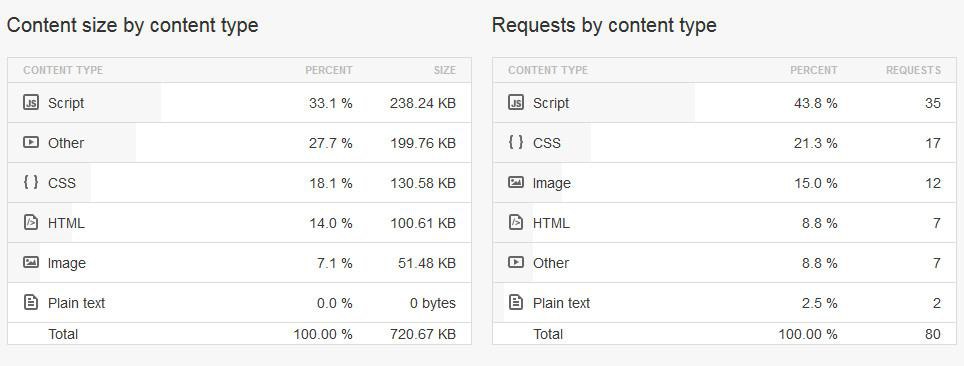Select the 238.24 KB Script size value
The image size is (964, 366).
click(x=423, y=103)
